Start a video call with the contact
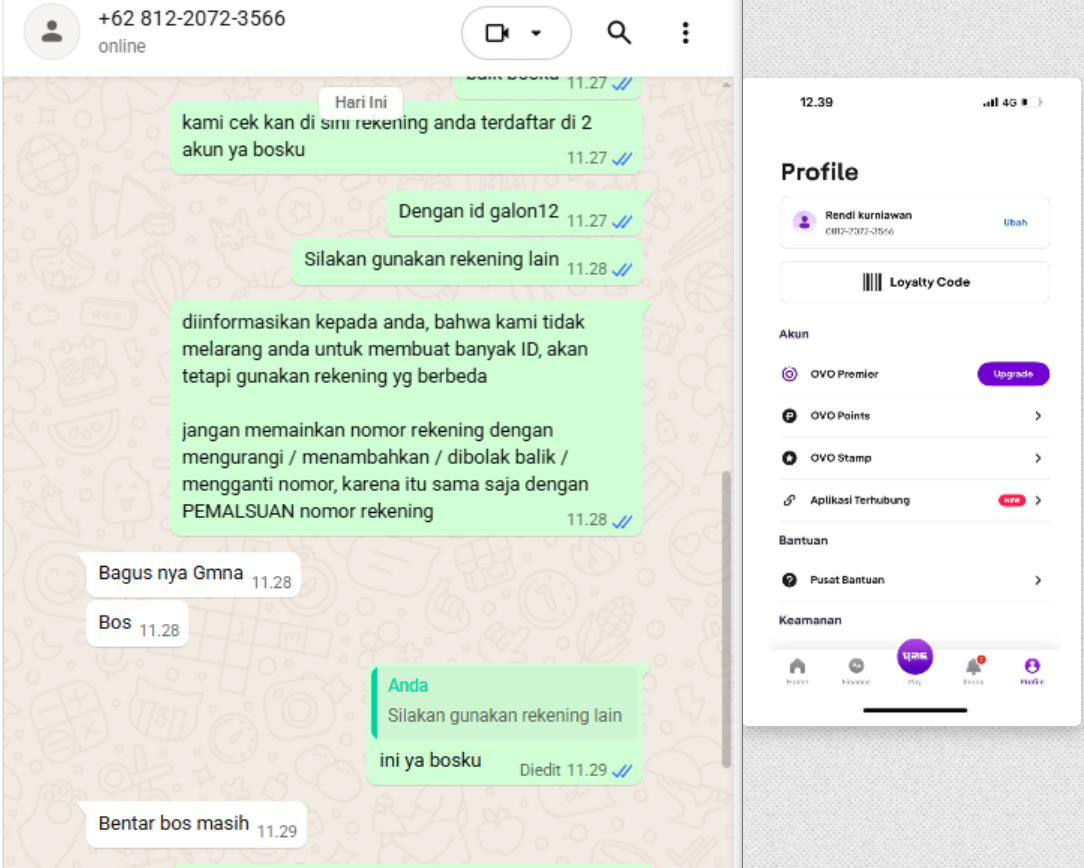Image resolution: width=1084 pixels, height=868 pixels. [497, 32]
